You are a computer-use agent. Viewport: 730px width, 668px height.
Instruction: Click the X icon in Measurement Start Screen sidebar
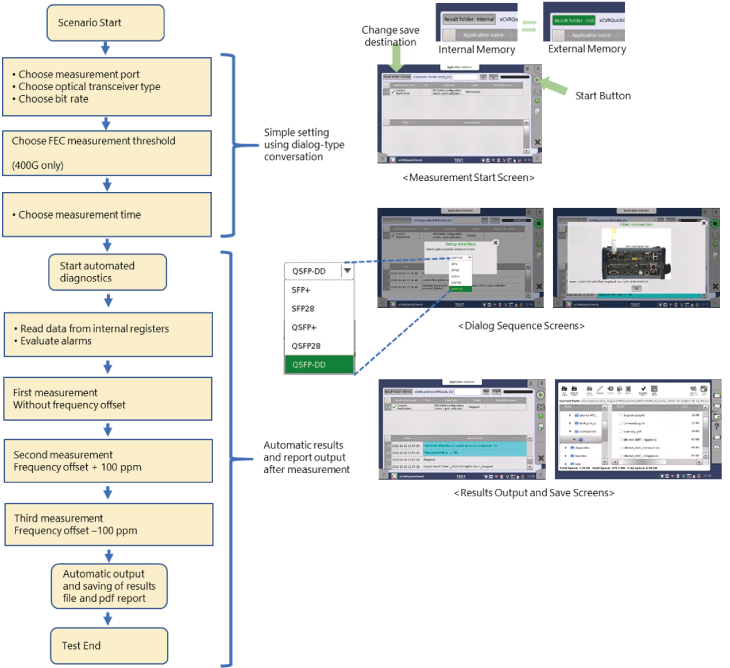click(537, 142)
